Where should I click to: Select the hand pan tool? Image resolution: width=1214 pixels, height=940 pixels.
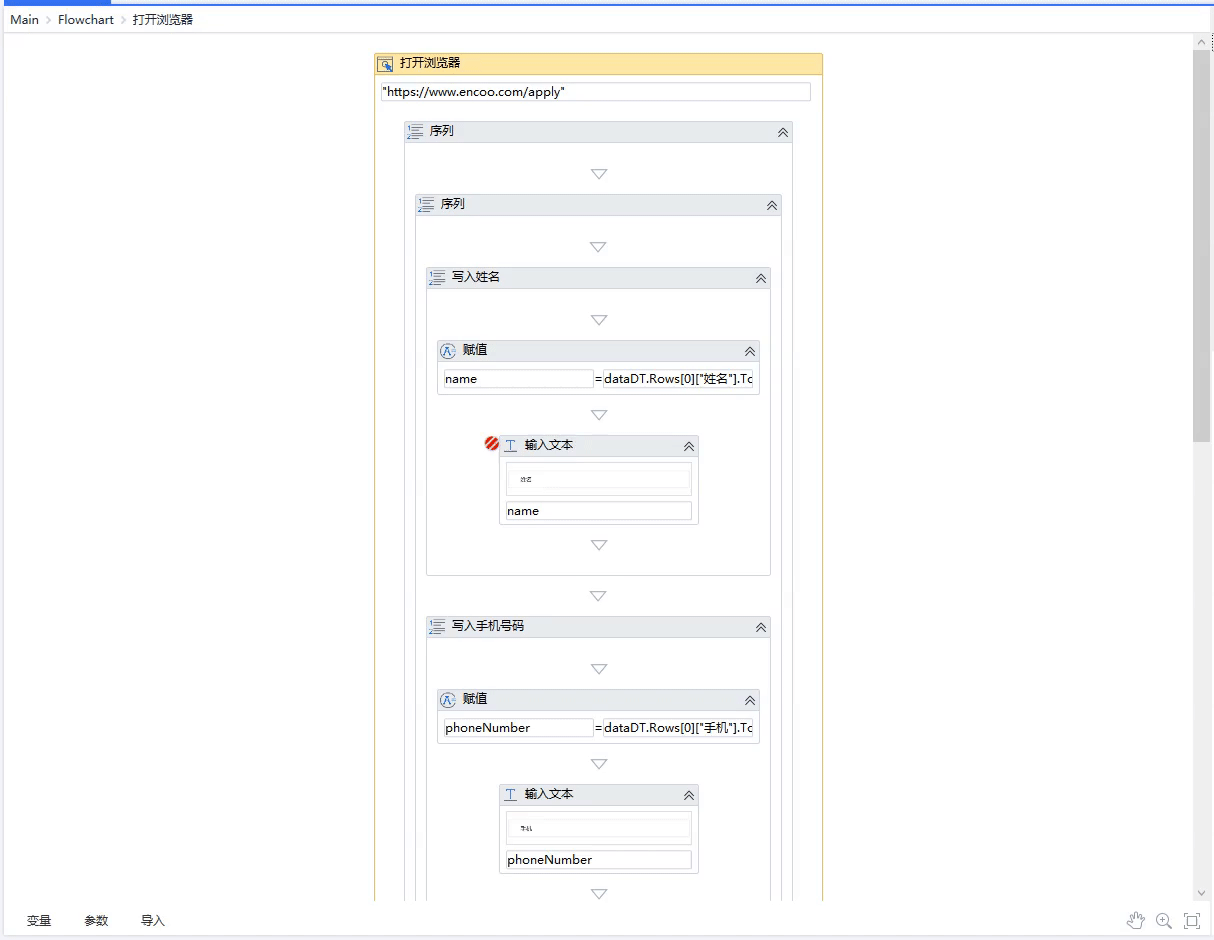(x=1136, y=920)
